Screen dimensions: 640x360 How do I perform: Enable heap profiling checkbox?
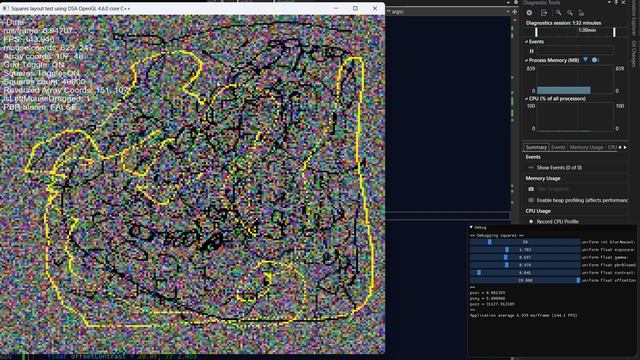[x=531, y=200]
